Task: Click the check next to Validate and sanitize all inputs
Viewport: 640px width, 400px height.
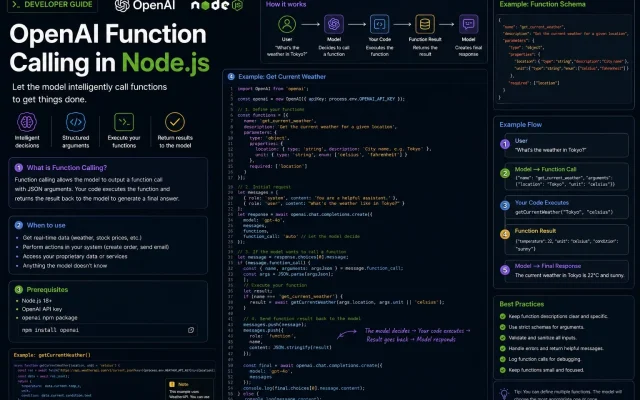Action: [x=503, y=338]
